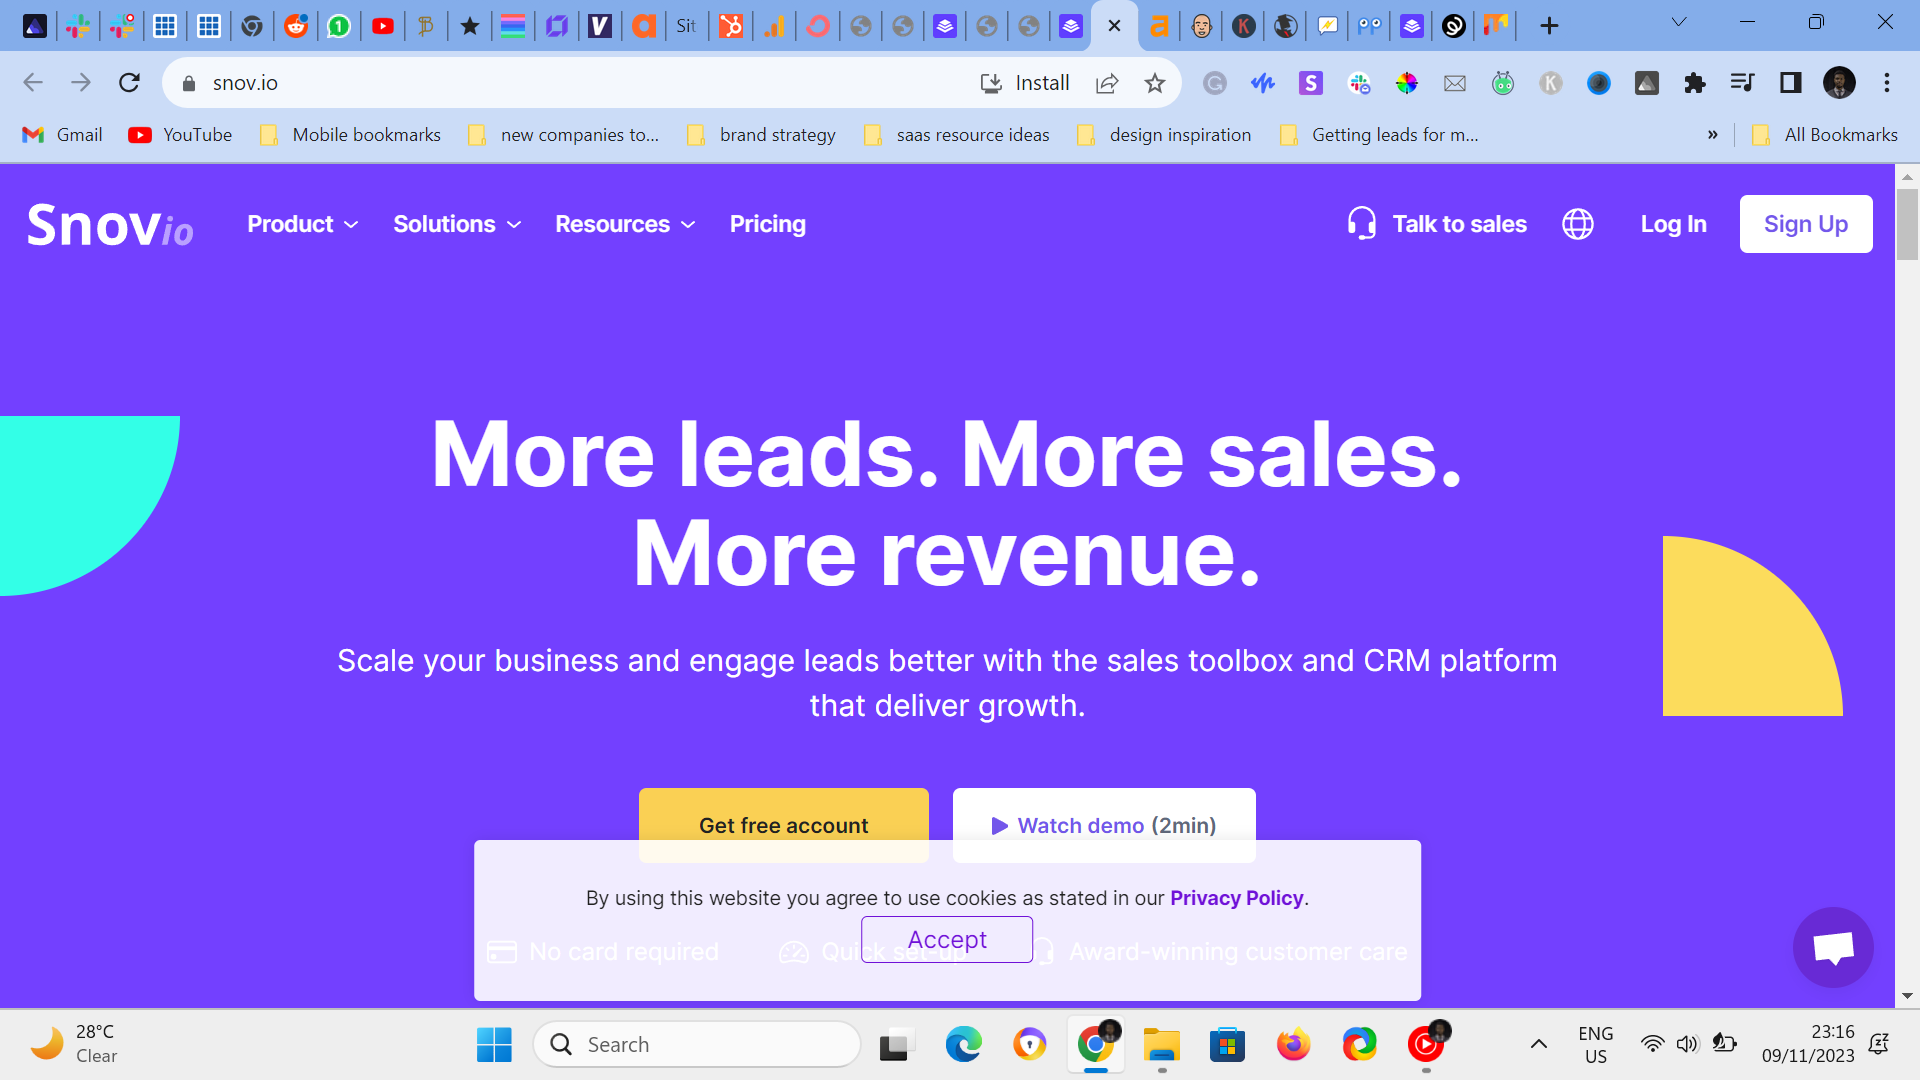The image size is (1920, 1080).
Task: Accept the cookies notice
Action: click(x=947, y=940)
